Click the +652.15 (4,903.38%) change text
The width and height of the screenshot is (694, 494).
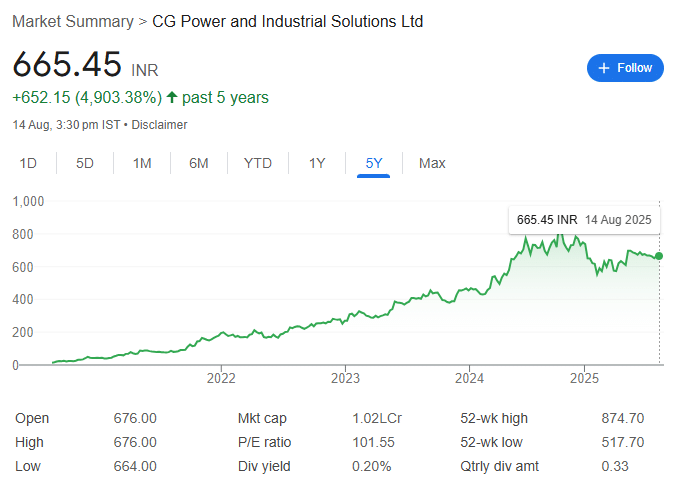click(87, 97)
